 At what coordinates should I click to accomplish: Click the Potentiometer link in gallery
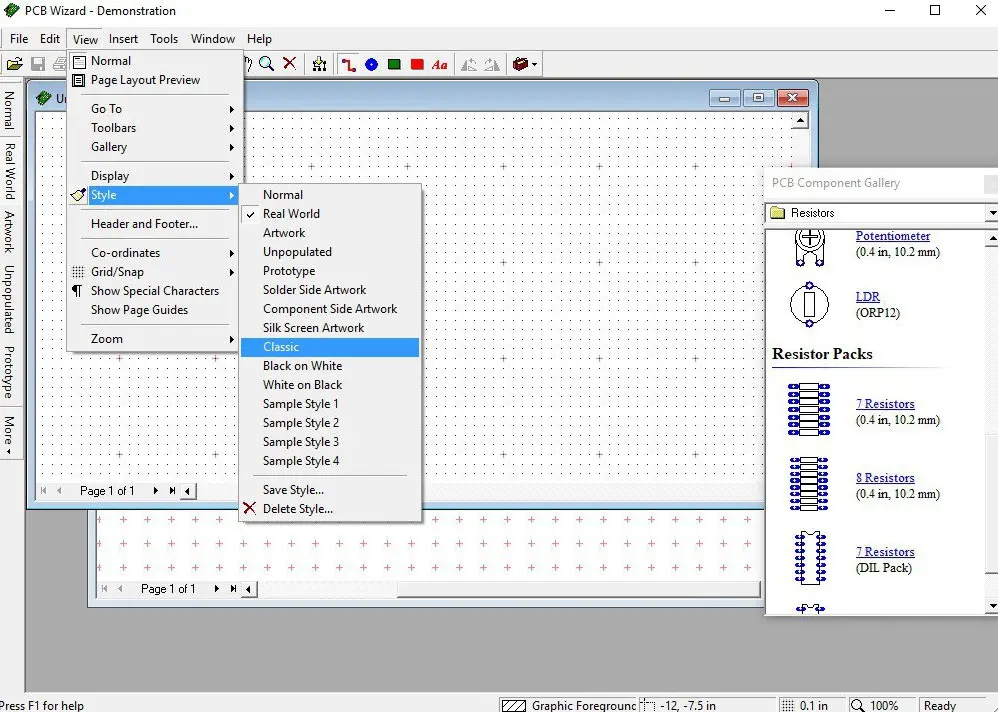pos(892,236)
